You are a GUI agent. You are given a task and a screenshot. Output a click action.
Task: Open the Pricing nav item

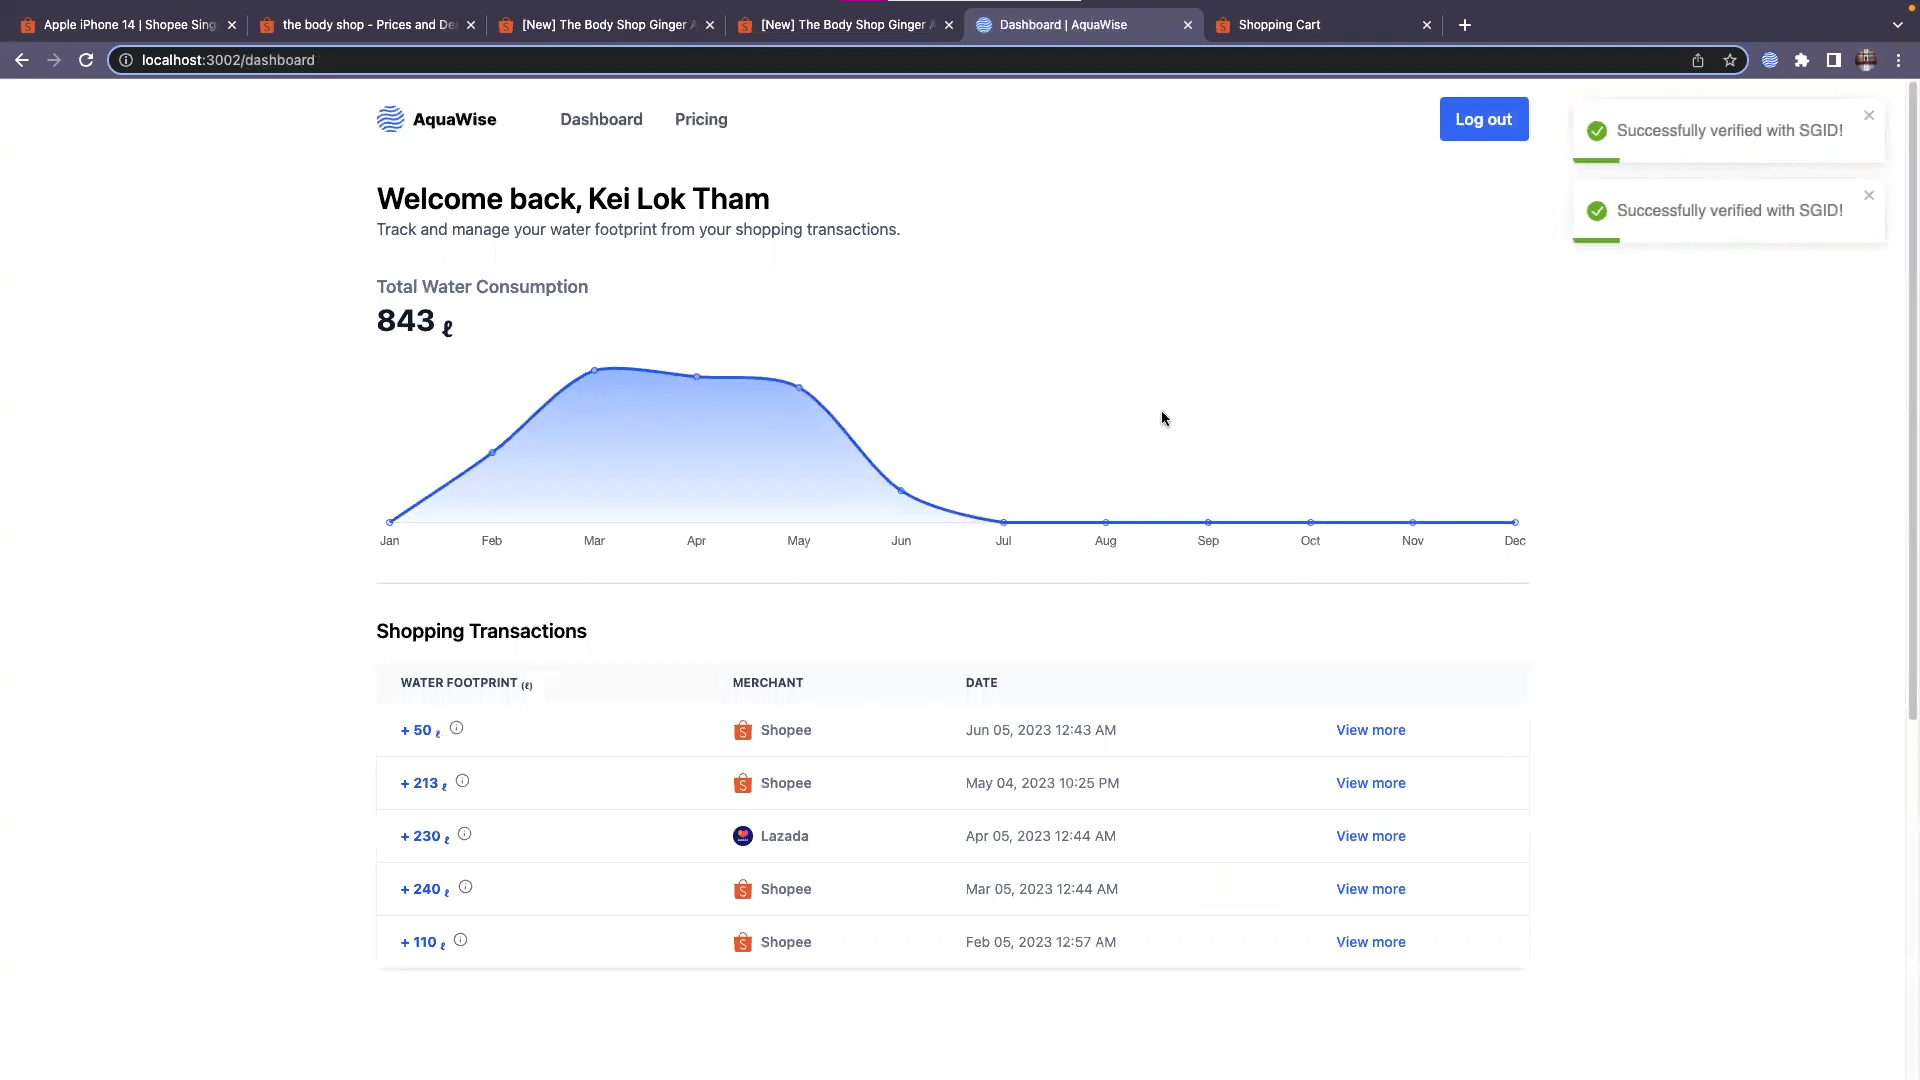[701, 119]
